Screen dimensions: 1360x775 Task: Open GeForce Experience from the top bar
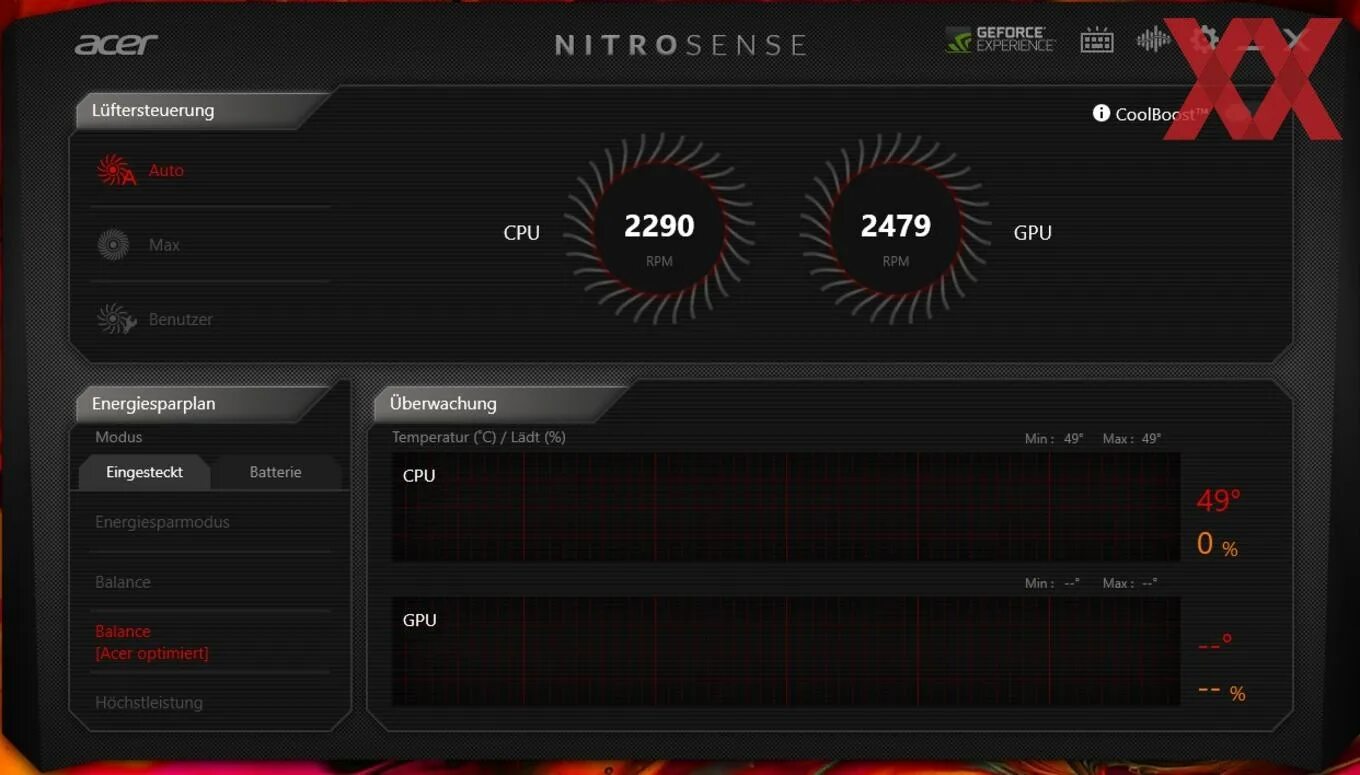click(1000, 40)
